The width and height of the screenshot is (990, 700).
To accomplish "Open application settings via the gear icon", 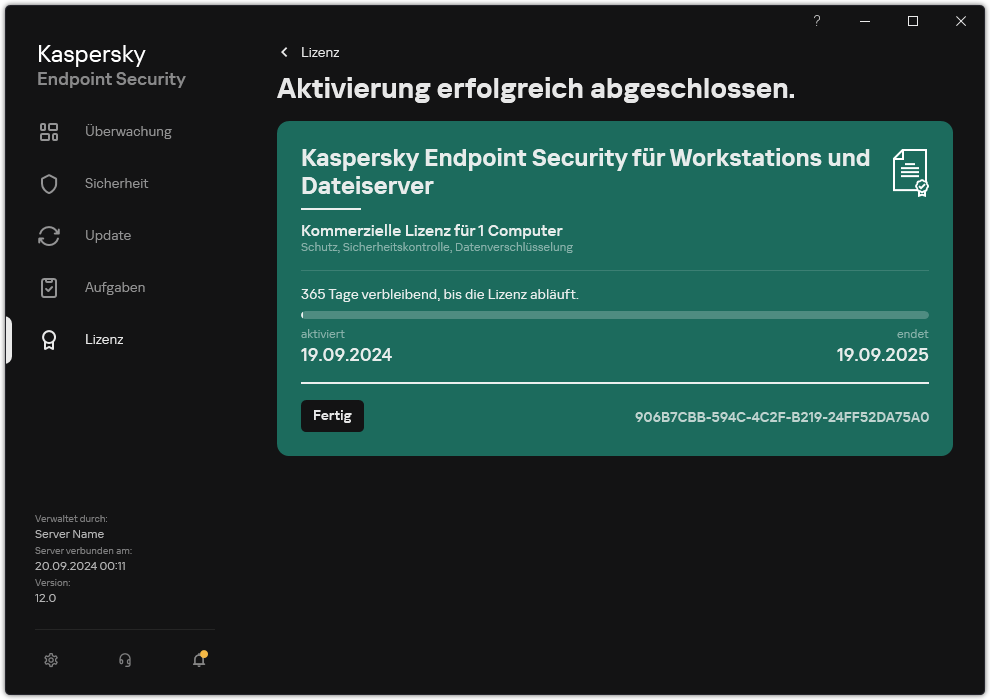I will [51, 660].
